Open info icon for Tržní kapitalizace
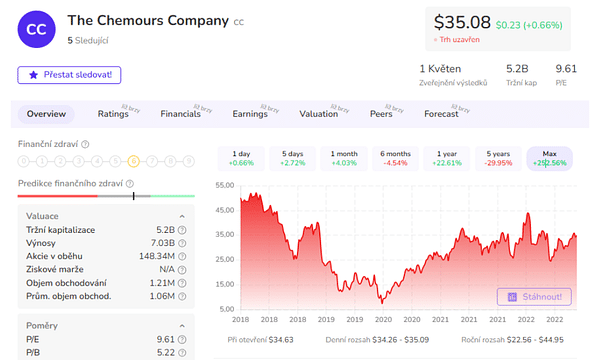The height and width of the screenshot is (360, 600). [x=183, y=230]
